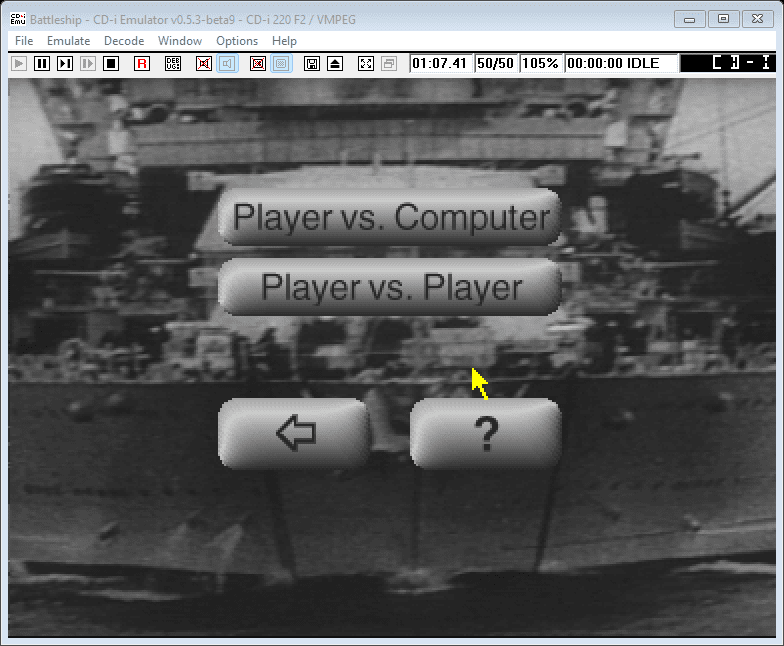Toggle the audio speaker icon
This screenshot has height=646, width=784.
[x=227, y=63]
